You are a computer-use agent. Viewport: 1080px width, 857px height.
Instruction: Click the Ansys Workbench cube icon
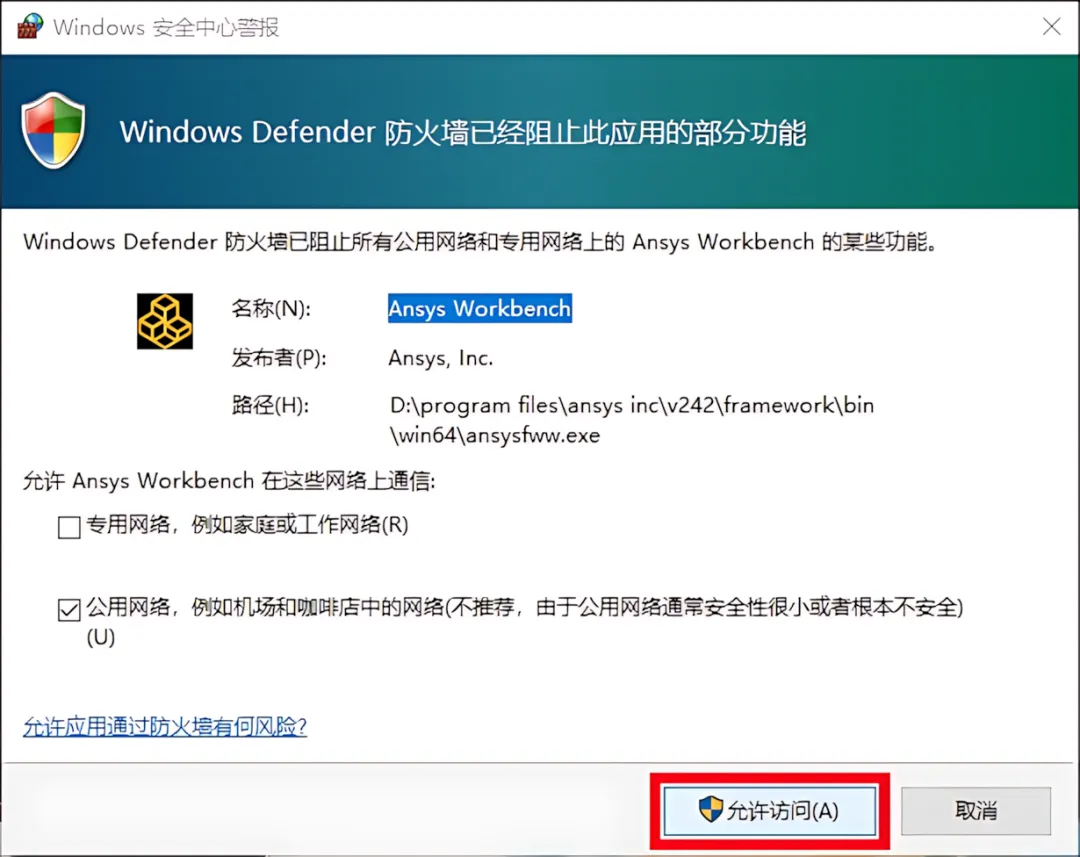(x=165, y=321)
